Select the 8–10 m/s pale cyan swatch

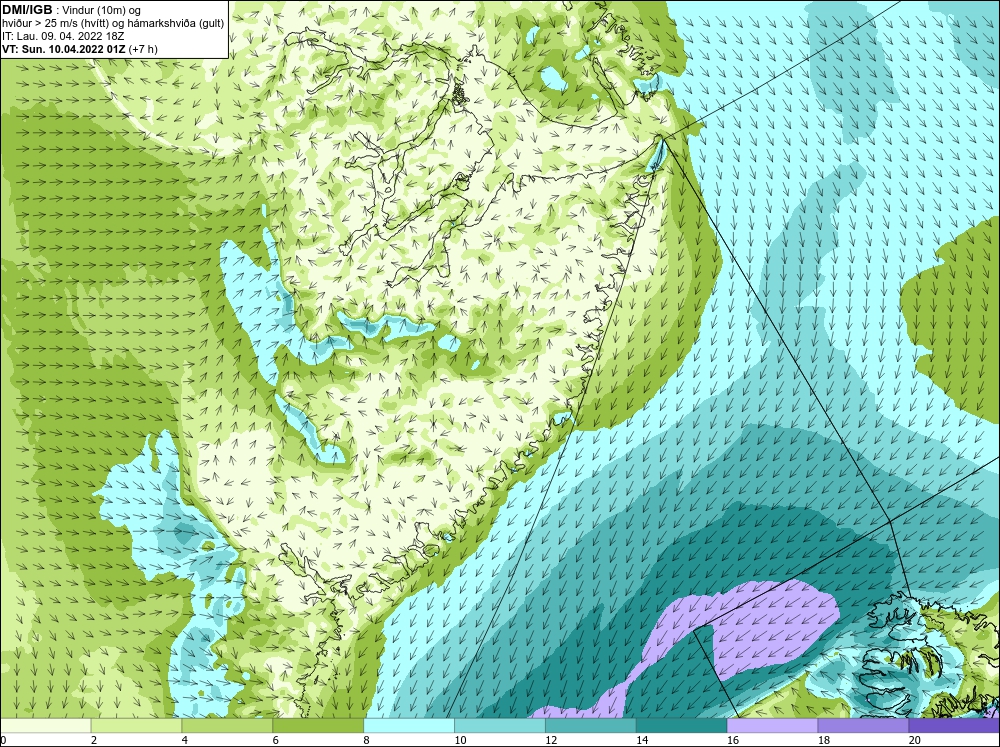pos(409,725)
